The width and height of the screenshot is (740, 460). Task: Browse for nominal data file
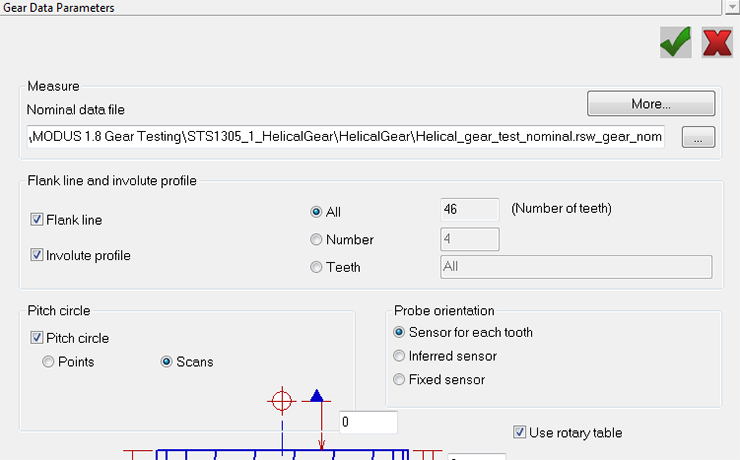pos(697,138)
